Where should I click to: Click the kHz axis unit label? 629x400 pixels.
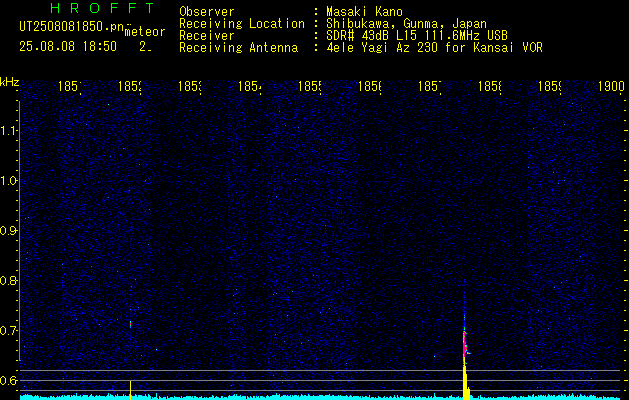tap(9, 83)
